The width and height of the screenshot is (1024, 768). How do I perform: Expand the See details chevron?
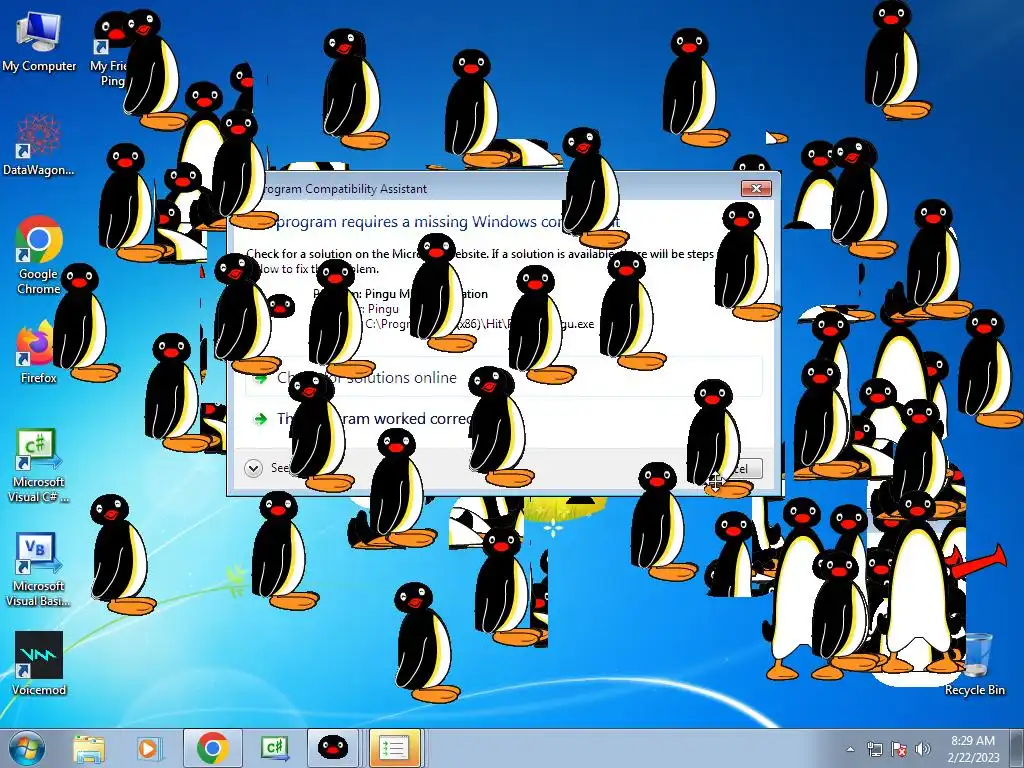click(x=253, y=468)
